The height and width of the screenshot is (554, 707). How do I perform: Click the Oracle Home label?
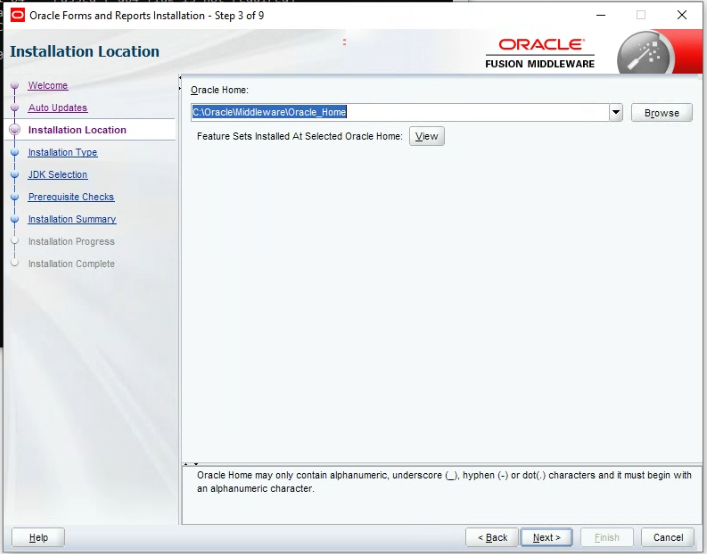click(220, 90)
